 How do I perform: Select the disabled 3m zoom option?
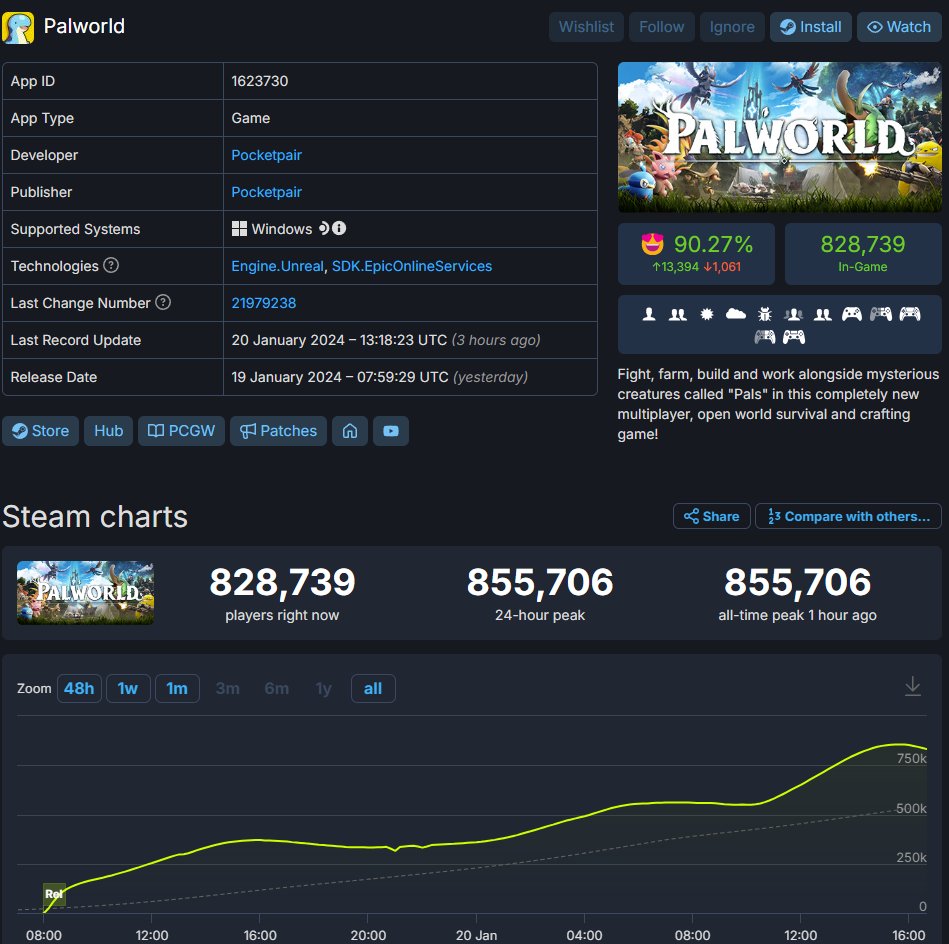point(228,689)
